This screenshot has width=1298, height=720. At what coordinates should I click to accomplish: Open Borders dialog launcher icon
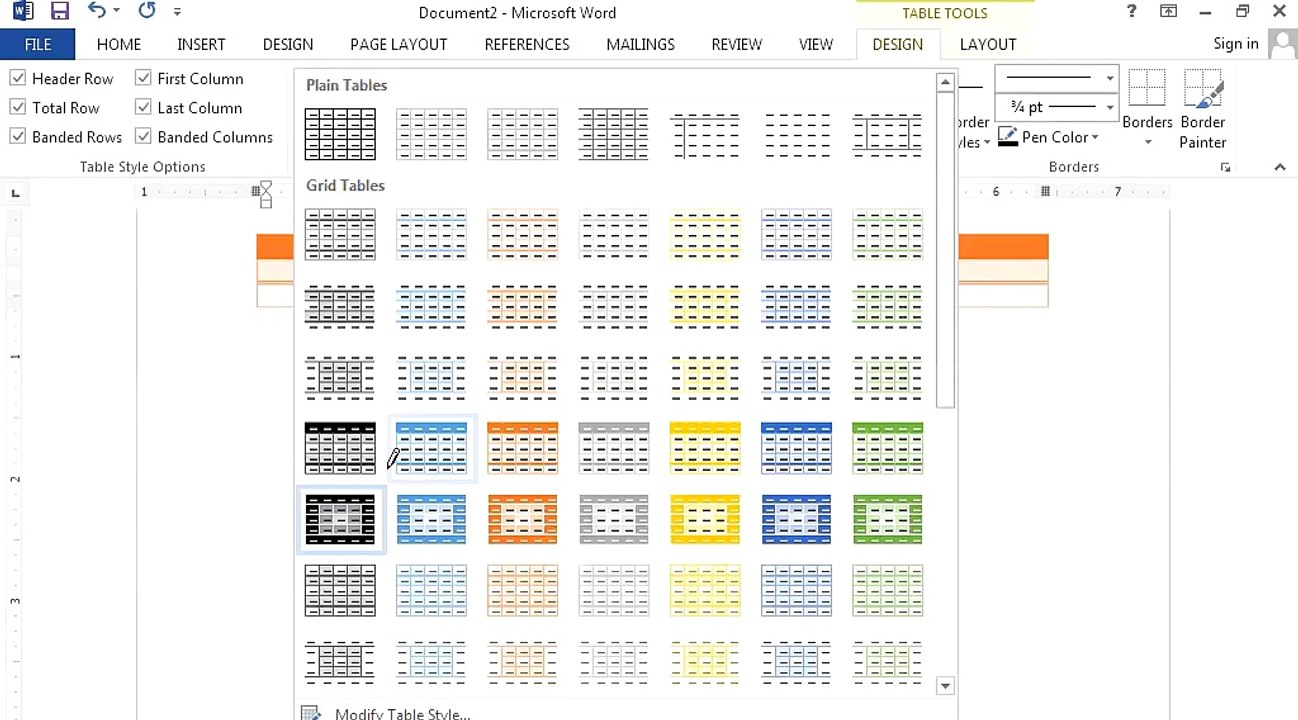1225,168
